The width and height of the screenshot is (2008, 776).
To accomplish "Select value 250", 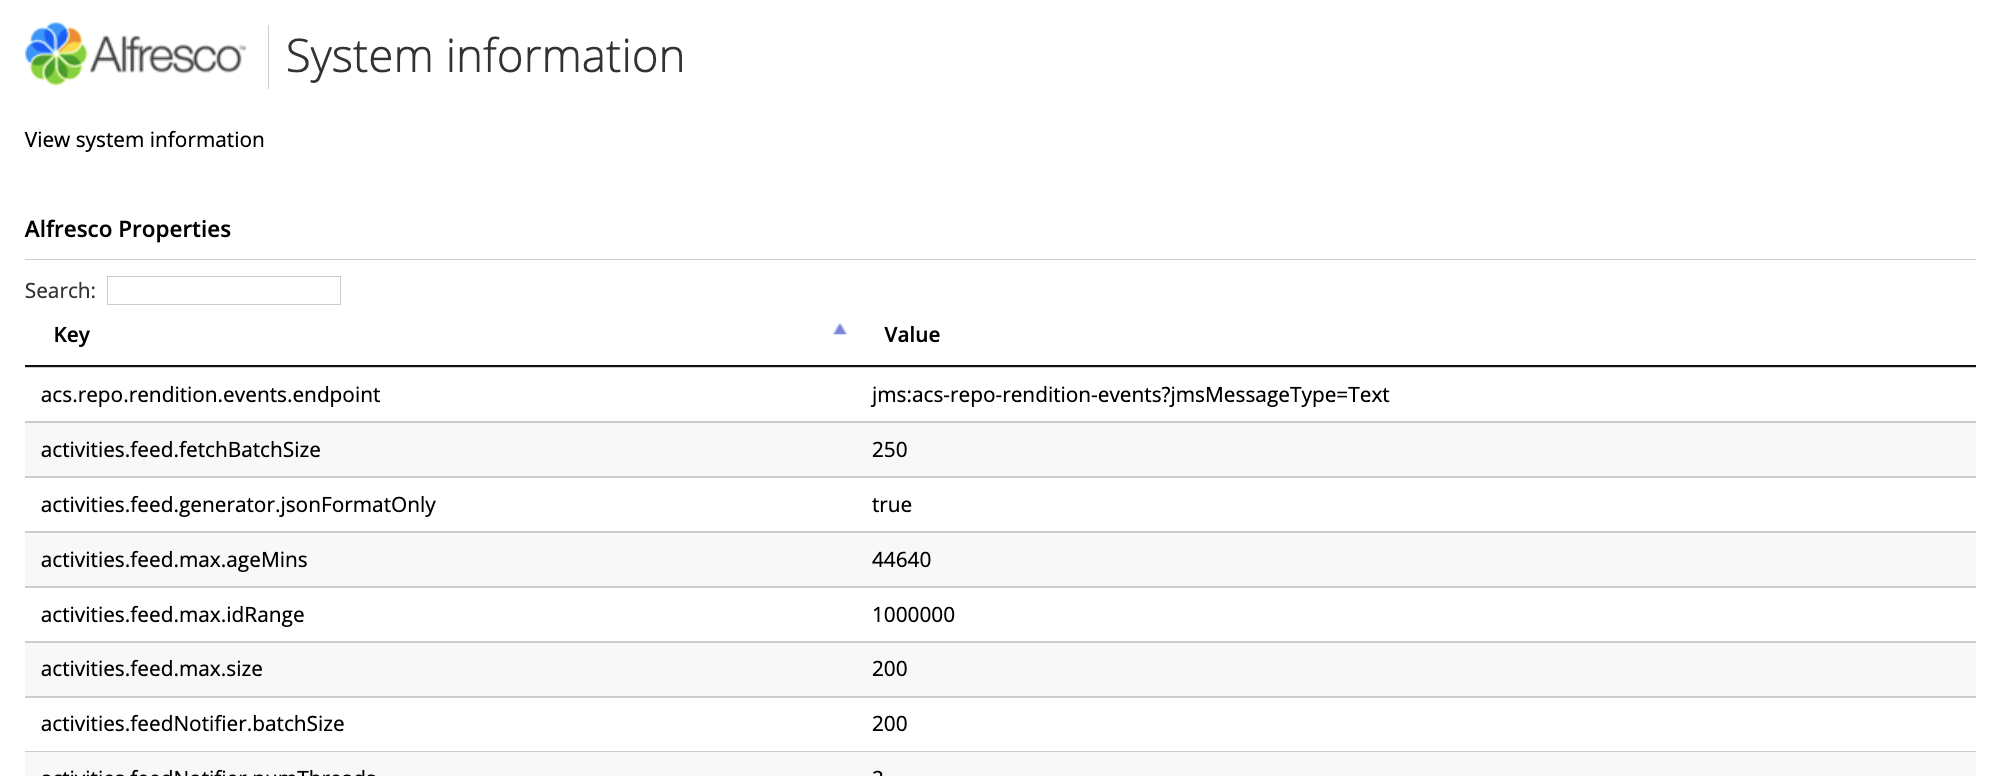I will [890, 450].
